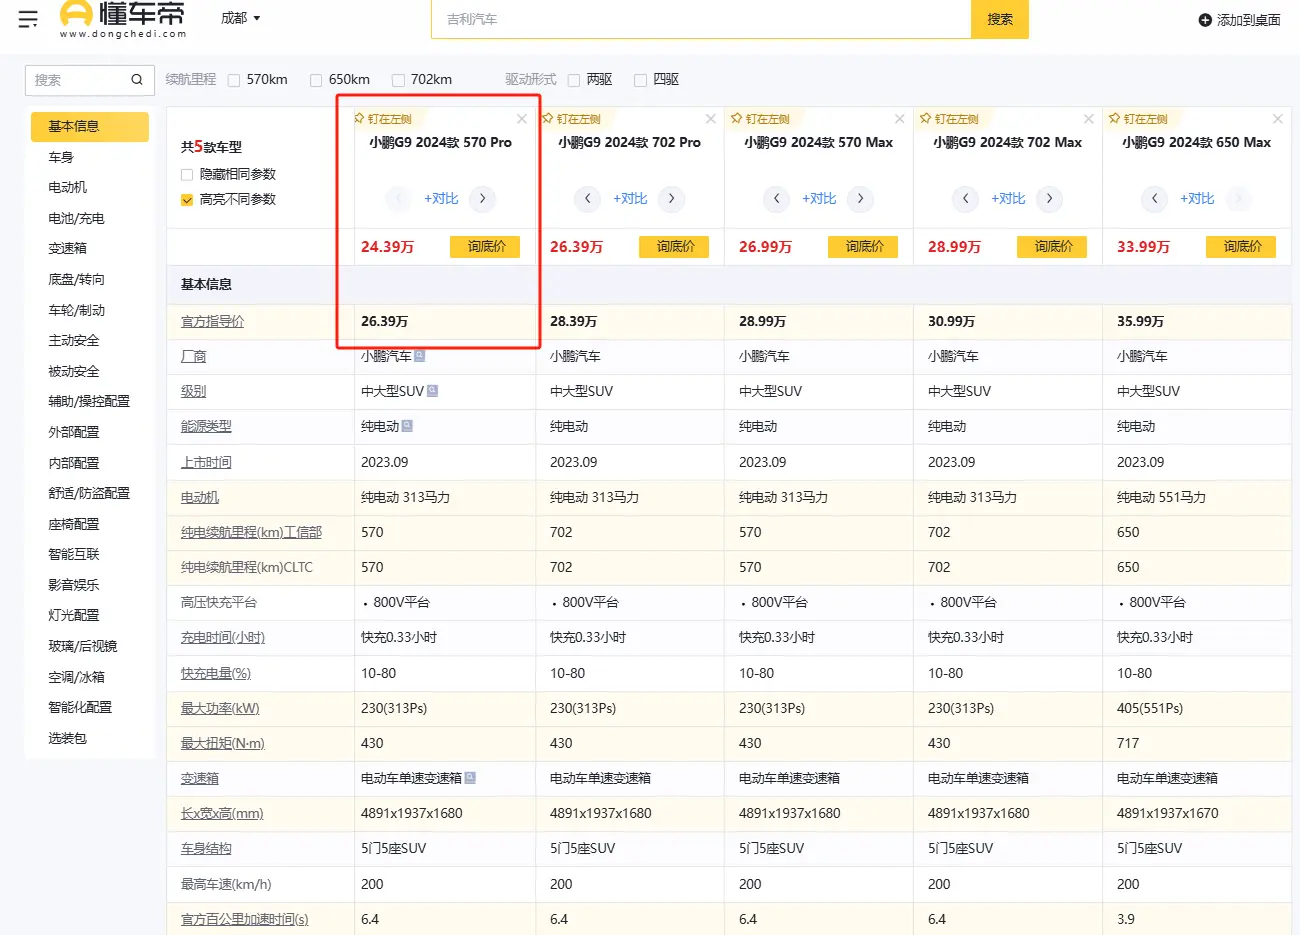Move 650 Max column left with arrow
Image resolution: width=1300 pixels, height=935 pixels.
click(x=1155, y=199)
